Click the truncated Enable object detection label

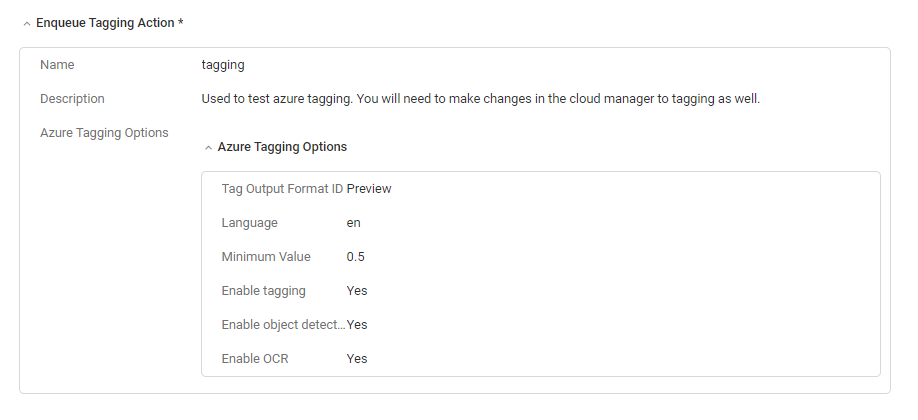pos(283,325)
